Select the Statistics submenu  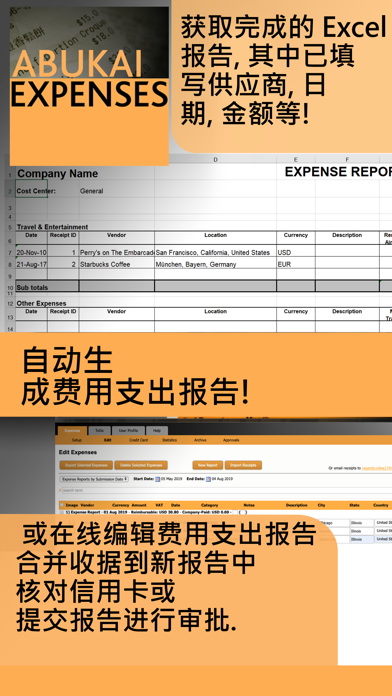pyautogui.click(x=169, y=440)
